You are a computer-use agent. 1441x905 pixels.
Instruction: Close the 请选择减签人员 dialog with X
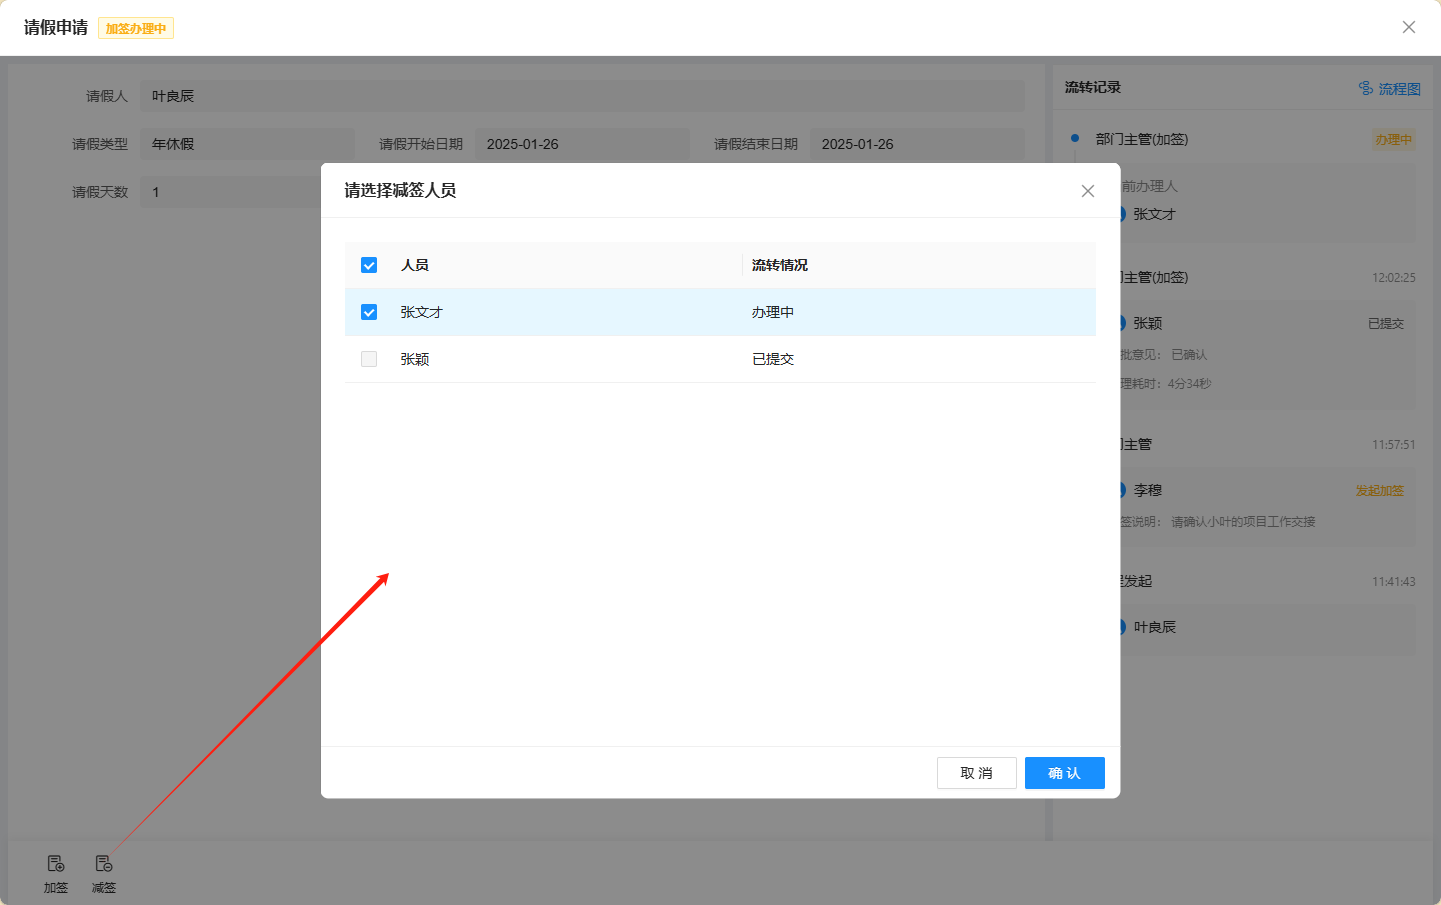[x=1088, y=191]
